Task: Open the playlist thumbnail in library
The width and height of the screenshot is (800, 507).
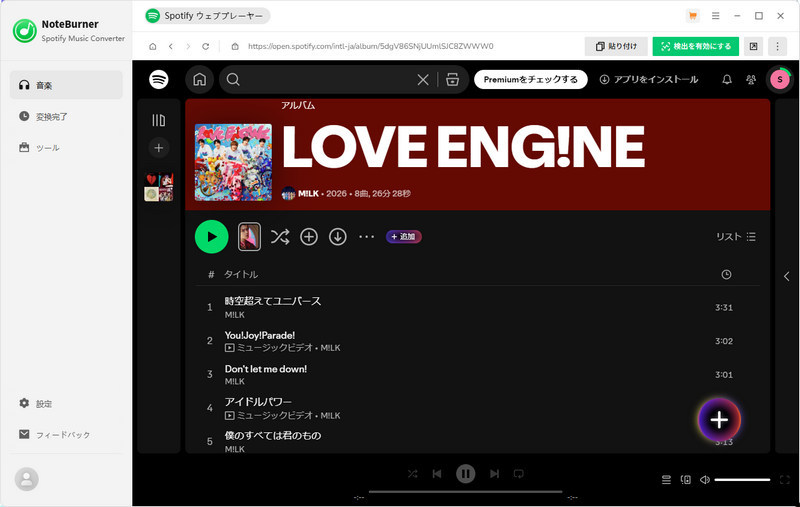Action: tap(159, 187)
